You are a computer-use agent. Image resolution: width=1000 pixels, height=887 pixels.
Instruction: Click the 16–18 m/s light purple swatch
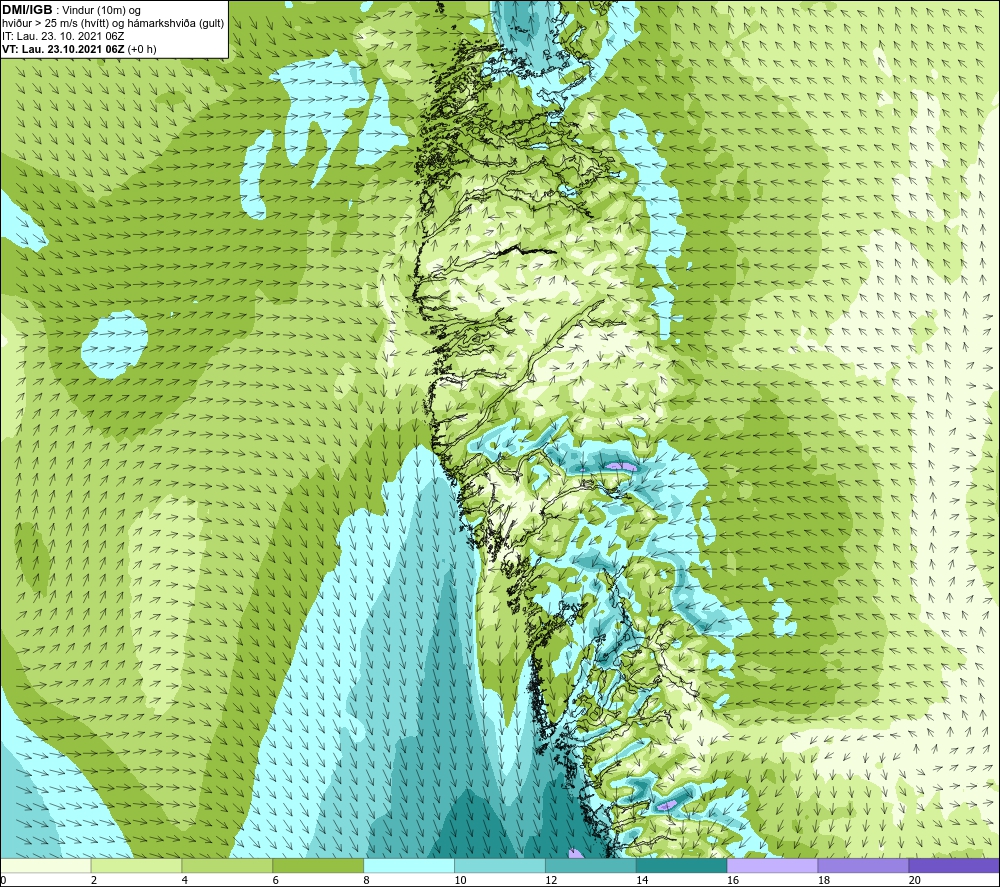[x=772, y=865]
